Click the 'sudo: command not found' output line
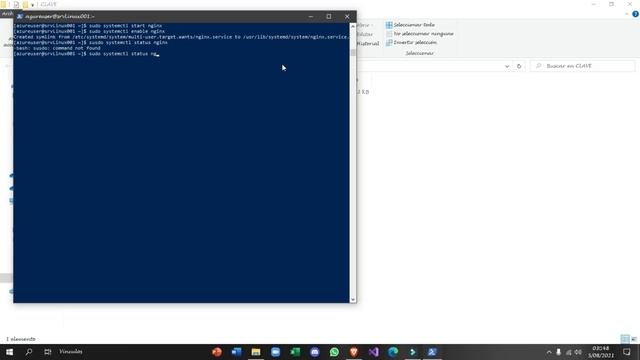The width and height of the screenshot is (640, 360). [57, 48]
